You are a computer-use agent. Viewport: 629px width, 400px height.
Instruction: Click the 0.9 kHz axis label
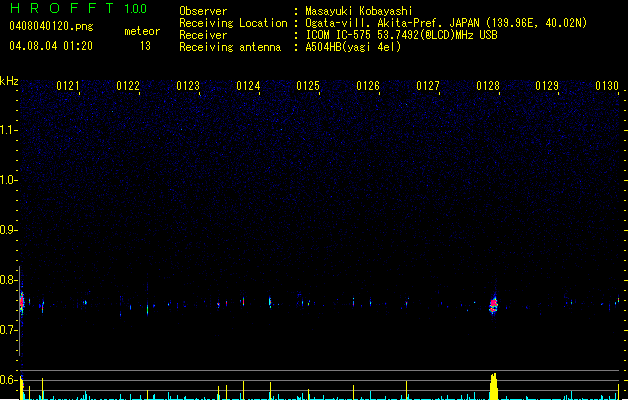(8, 230)
